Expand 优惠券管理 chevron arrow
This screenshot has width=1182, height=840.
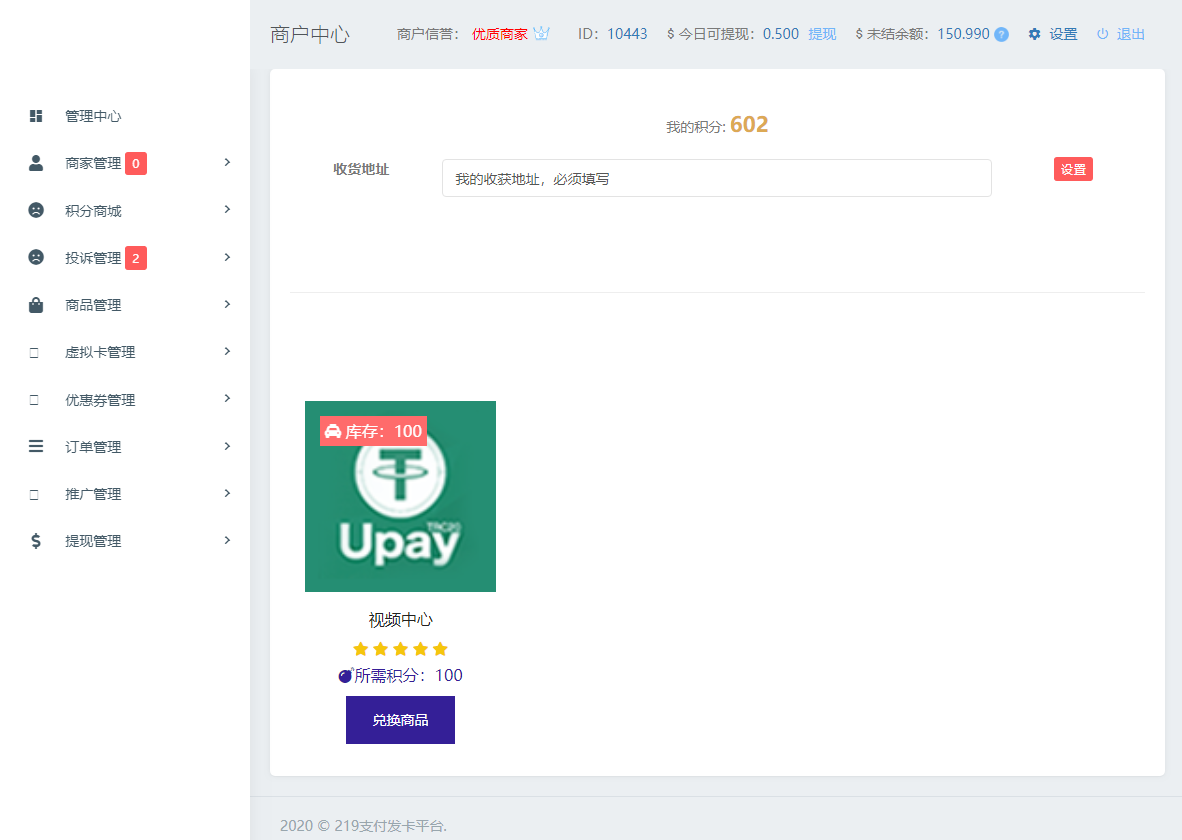coord(227,398)
